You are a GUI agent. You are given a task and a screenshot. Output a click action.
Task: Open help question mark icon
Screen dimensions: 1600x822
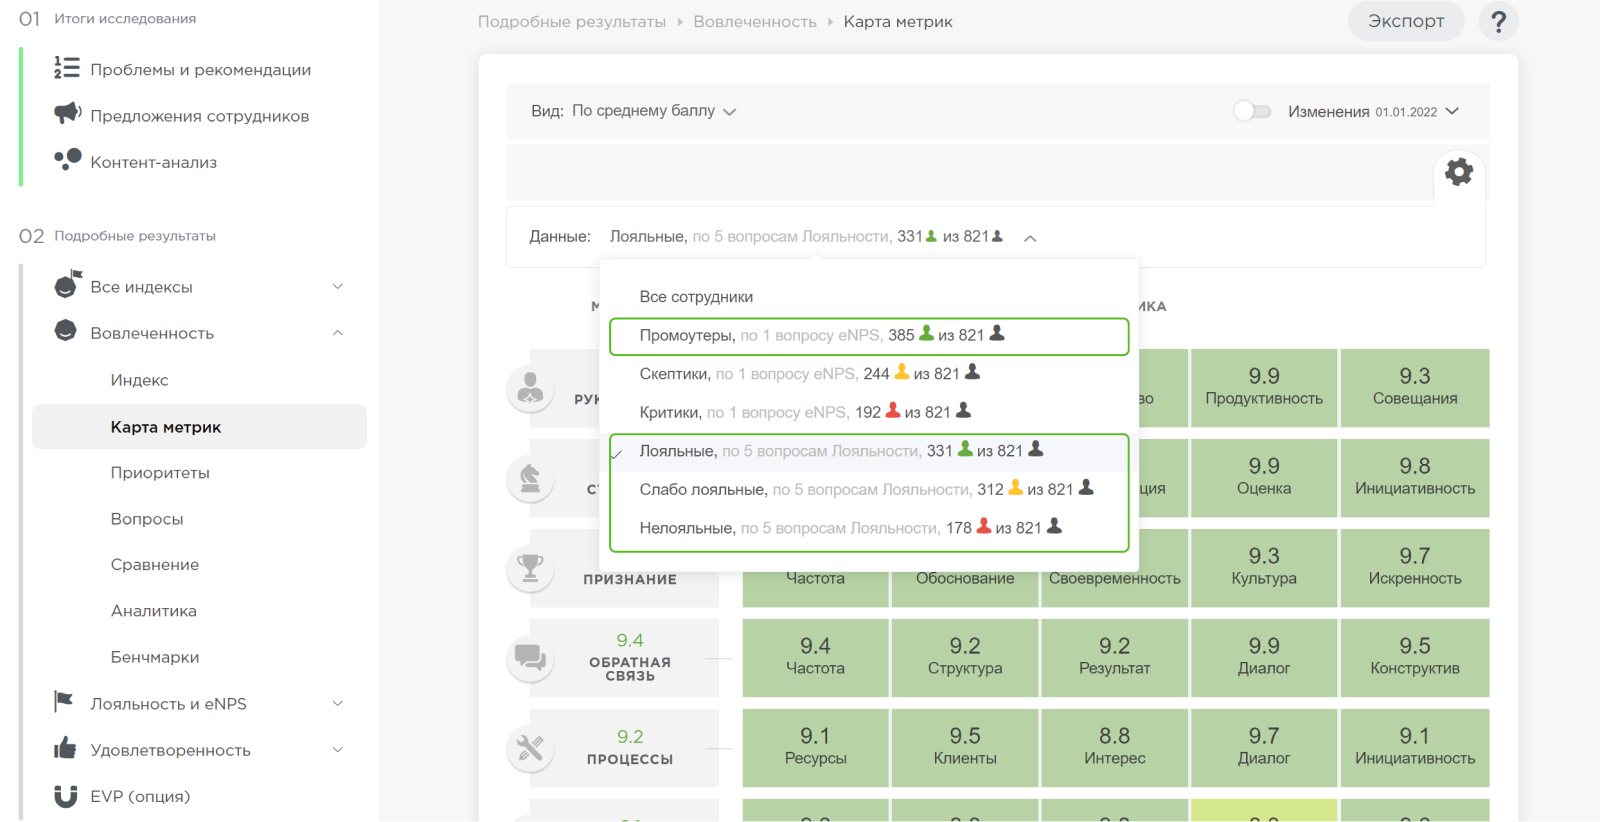(x=1498, y=21)
